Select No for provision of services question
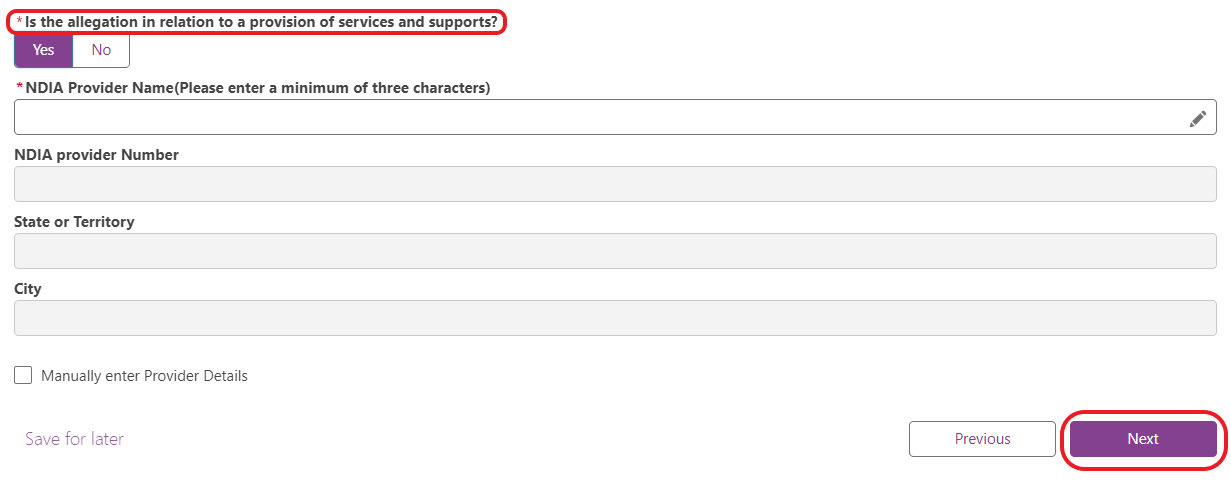This screenshot has width=1231, height=481. pyautogui.click(x=101, y=49)
